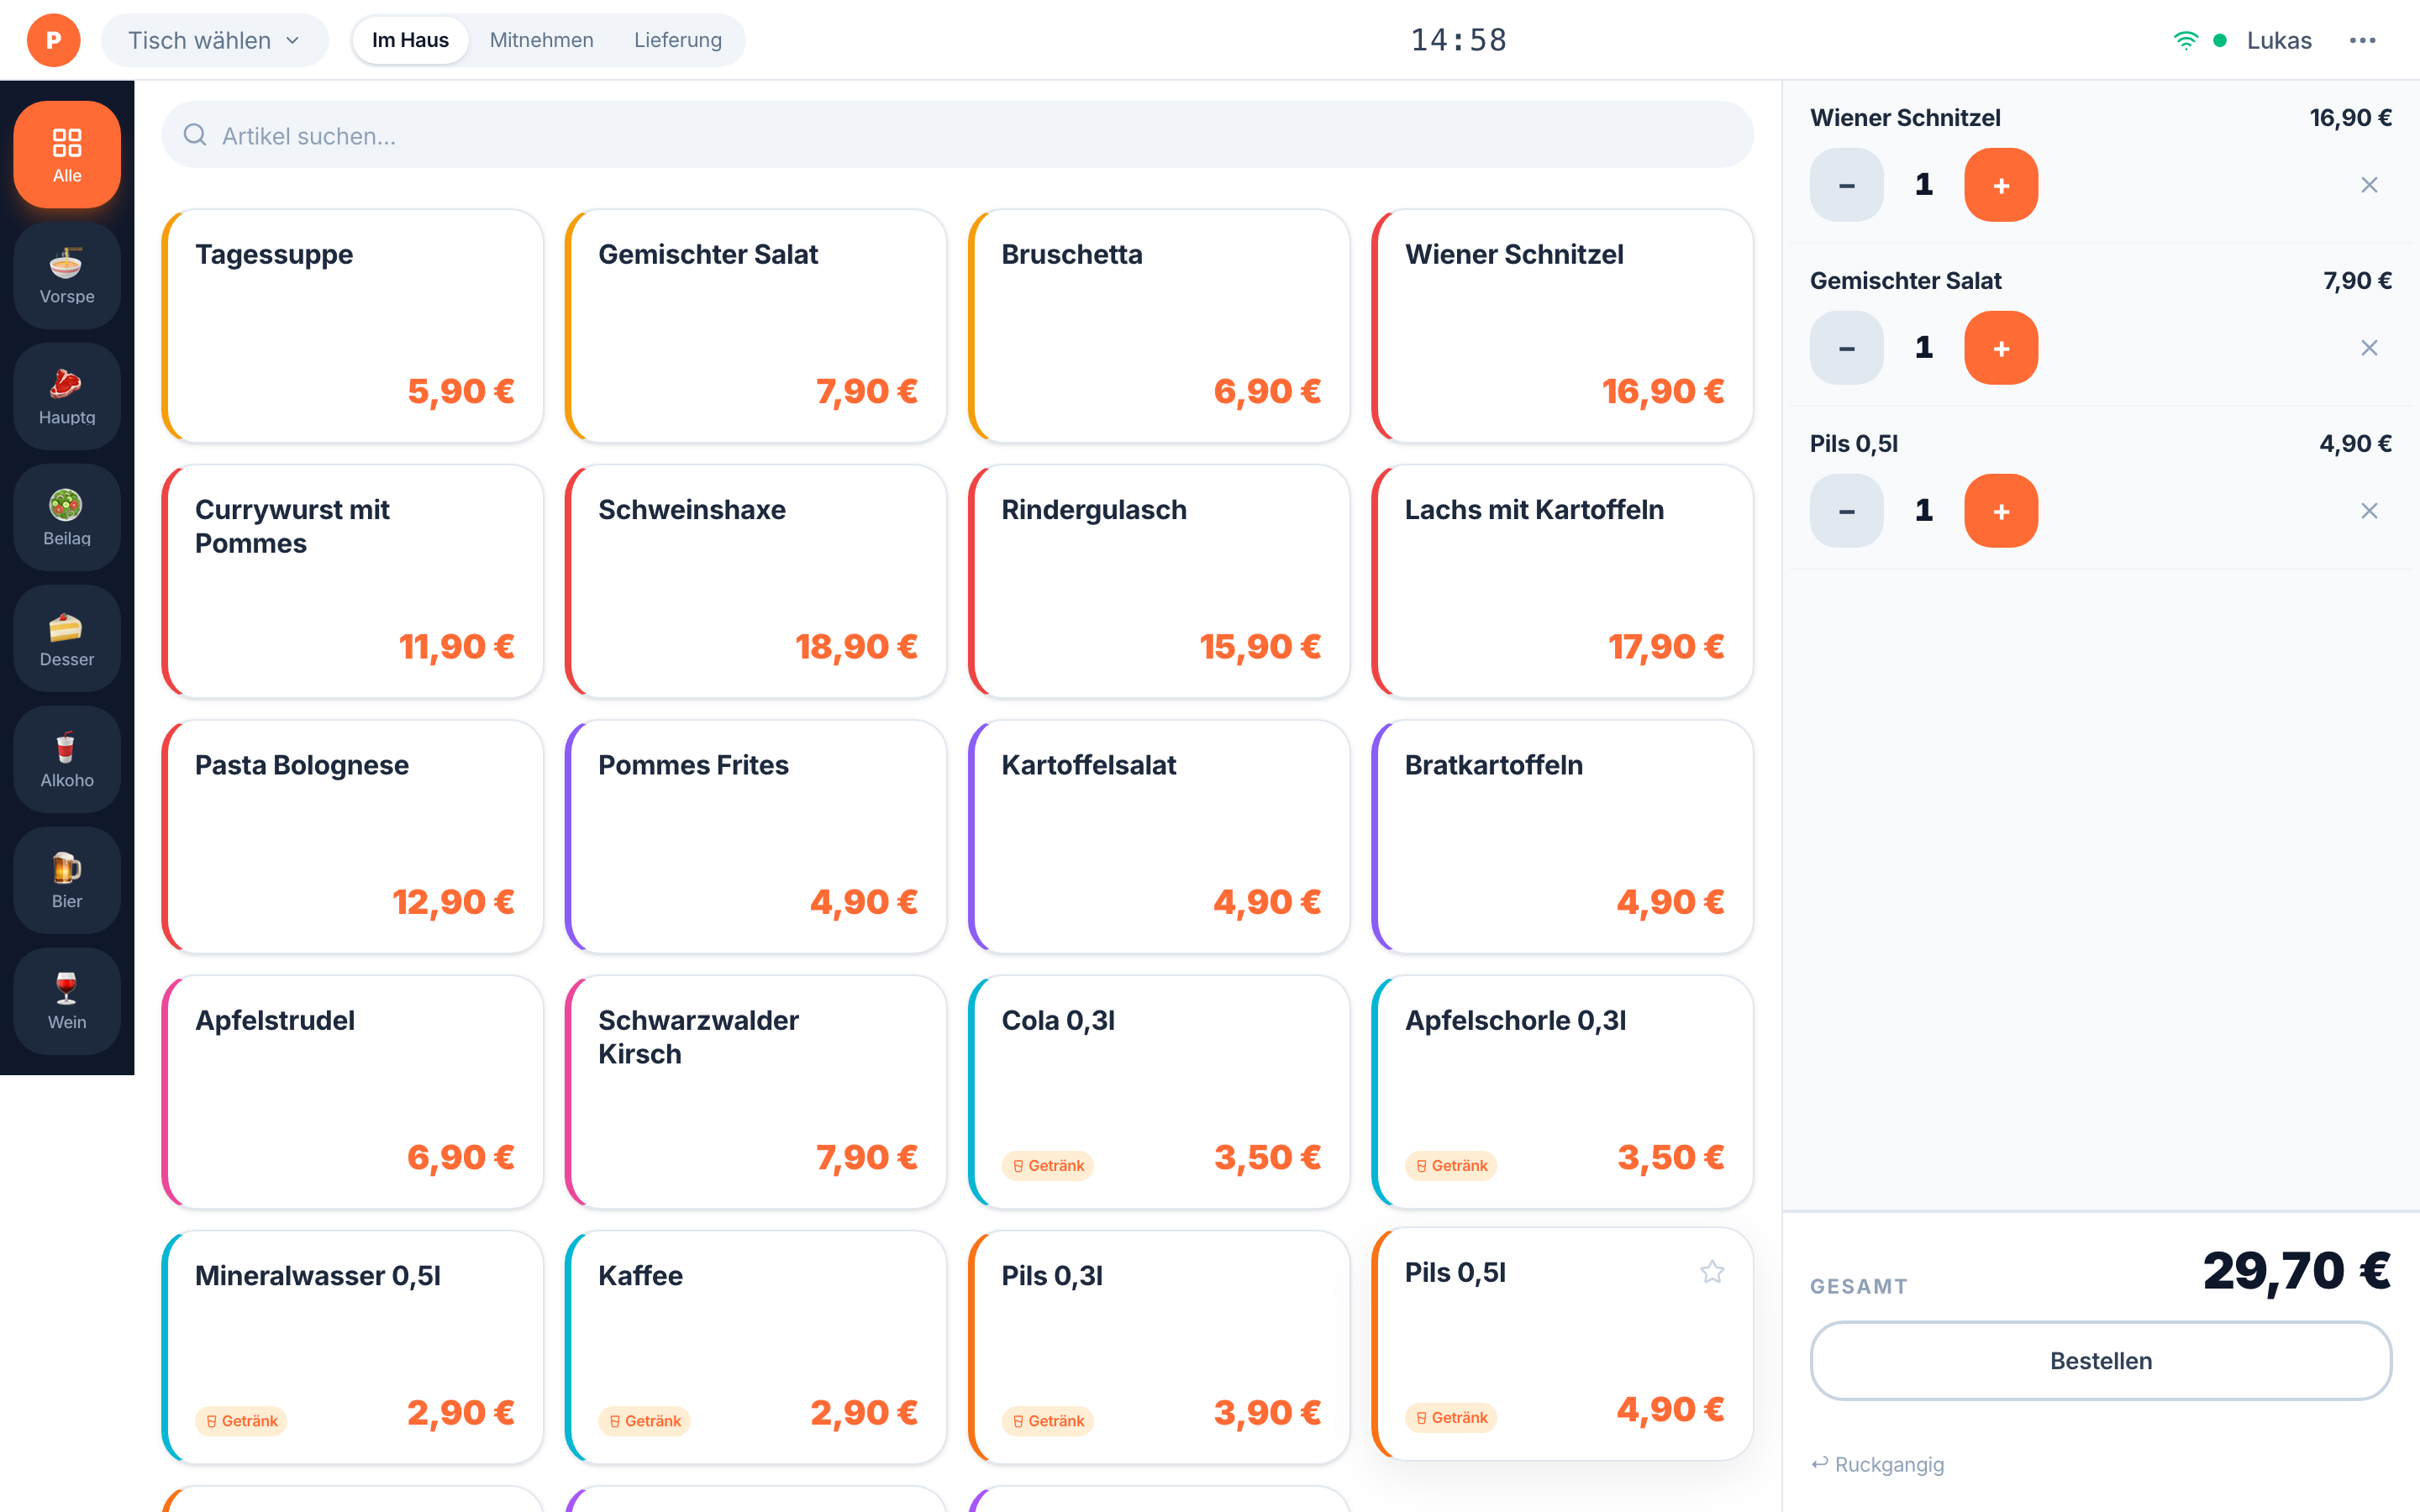Open the Wein category

(67, 1002)
